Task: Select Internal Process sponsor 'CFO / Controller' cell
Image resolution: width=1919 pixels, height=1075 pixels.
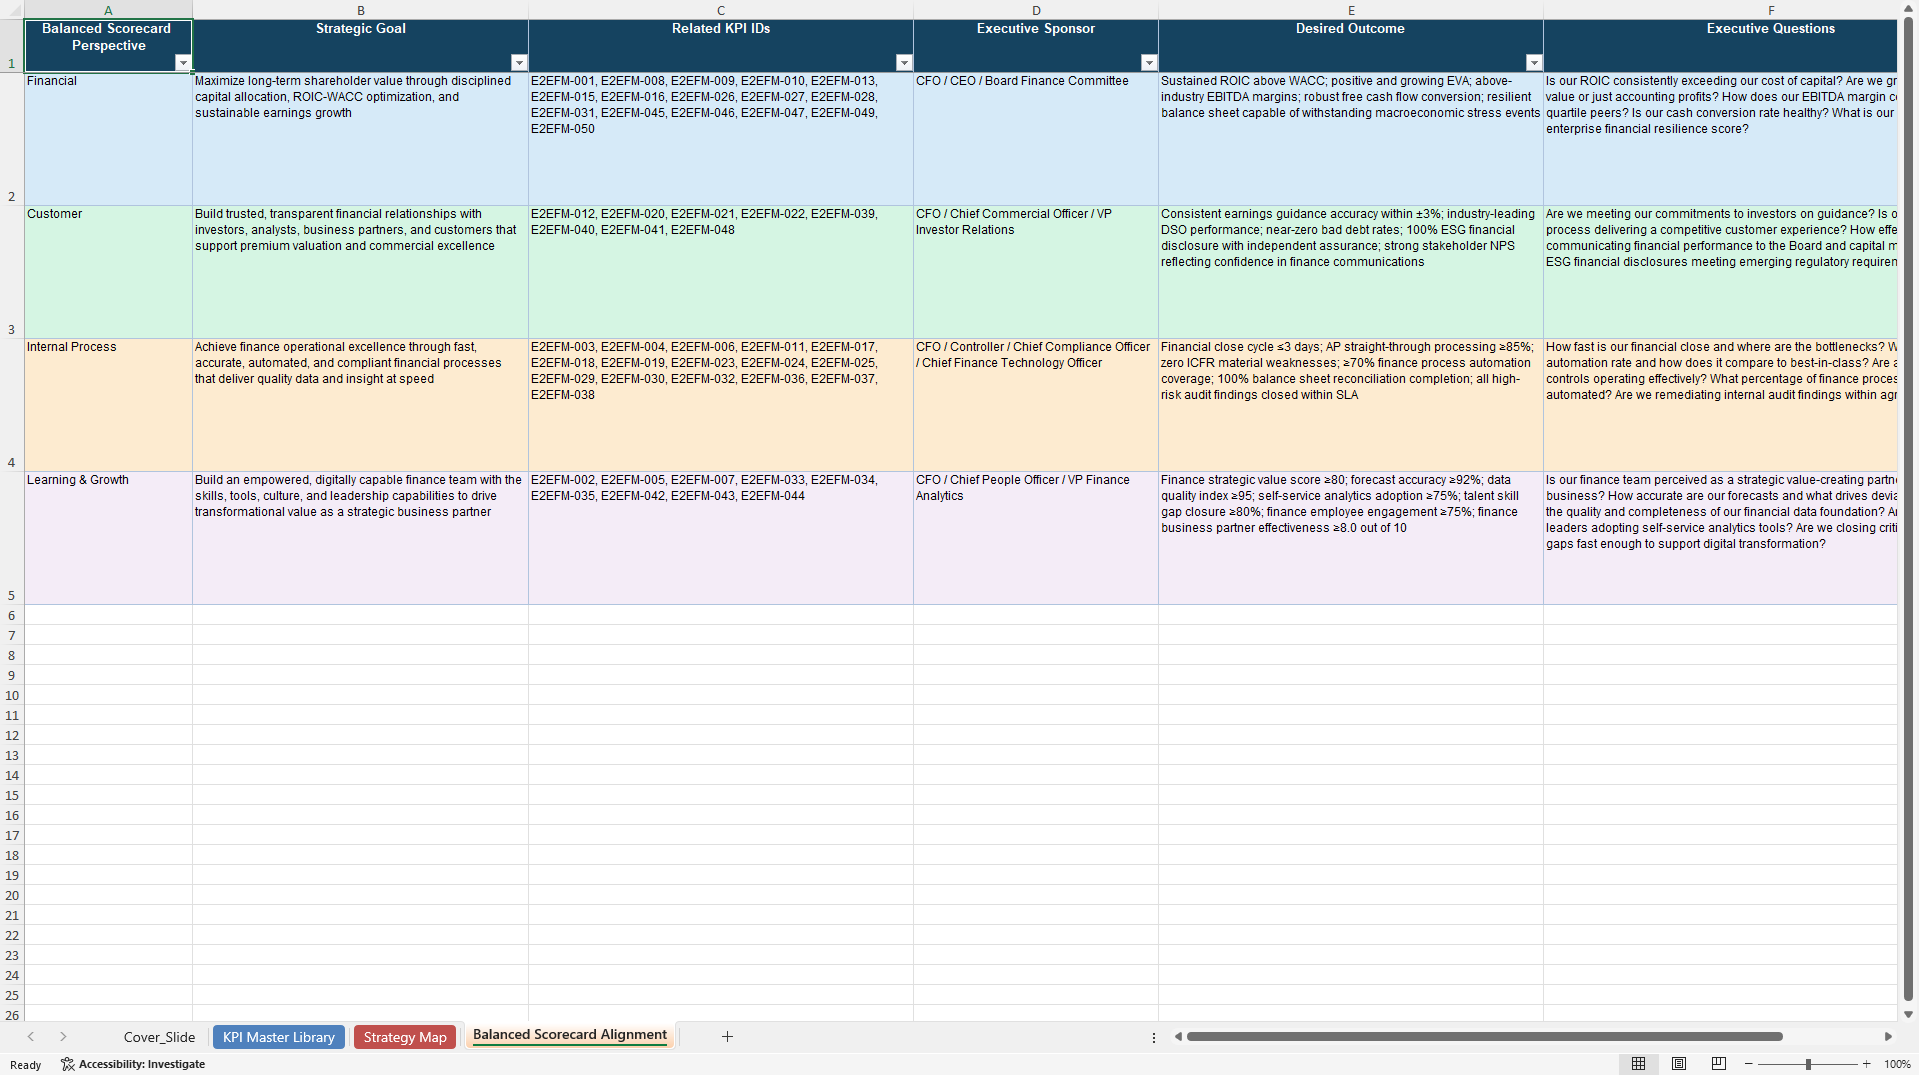Action: 1036,405
